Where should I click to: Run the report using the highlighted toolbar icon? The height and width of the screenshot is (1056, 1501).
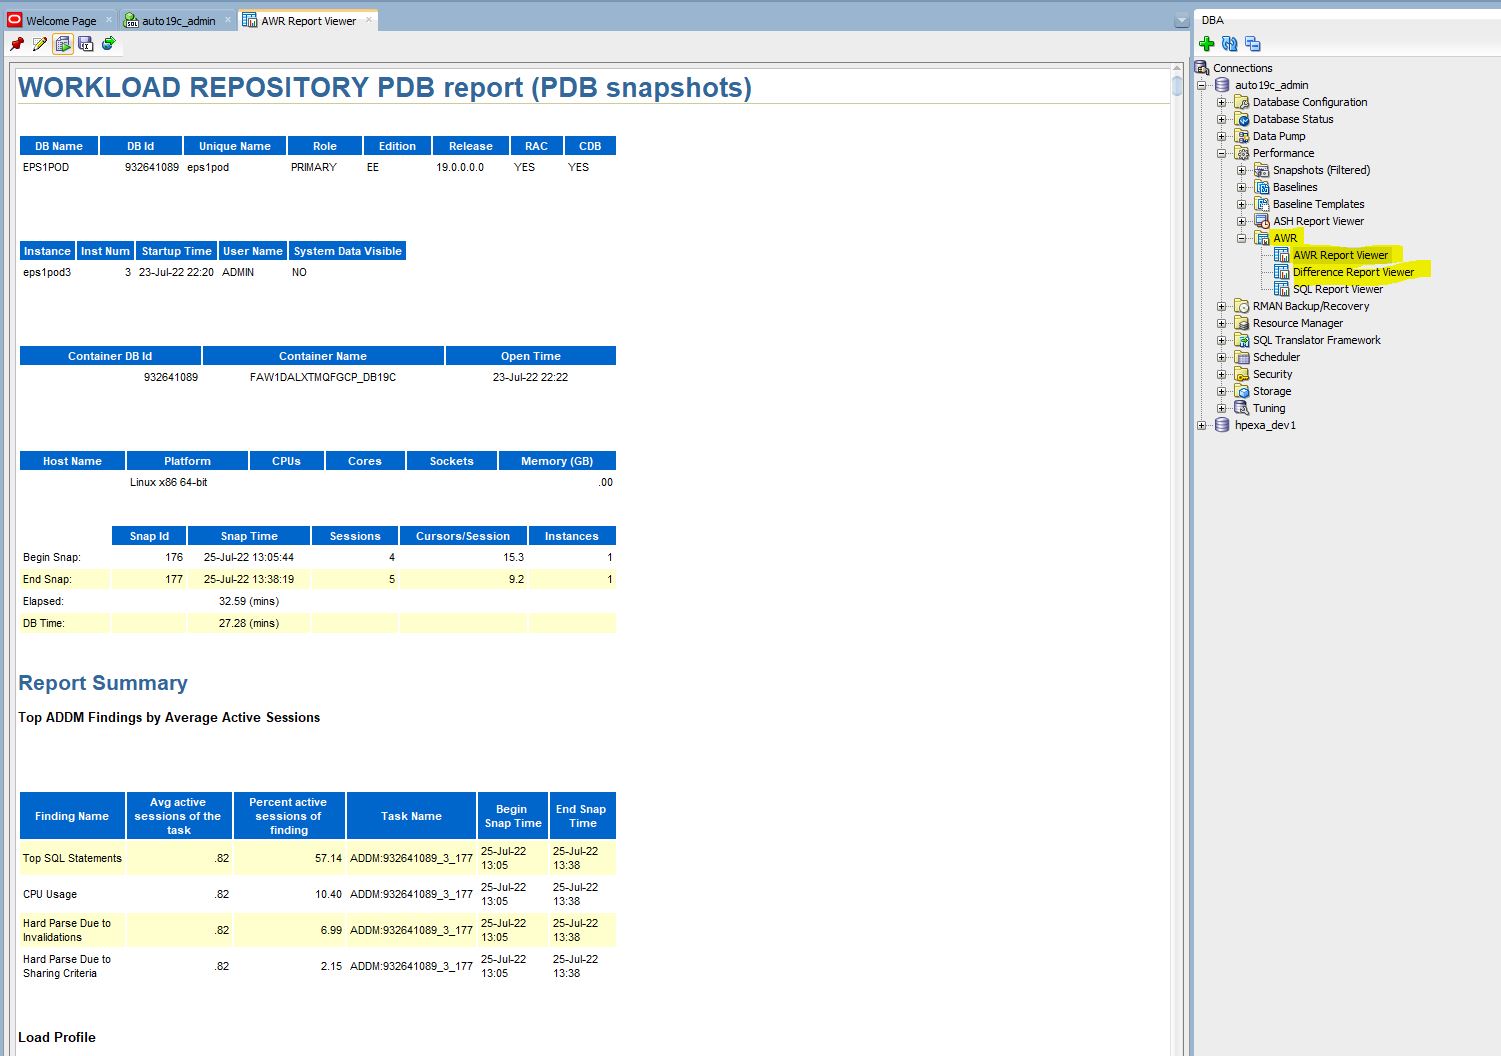(62, 44)
